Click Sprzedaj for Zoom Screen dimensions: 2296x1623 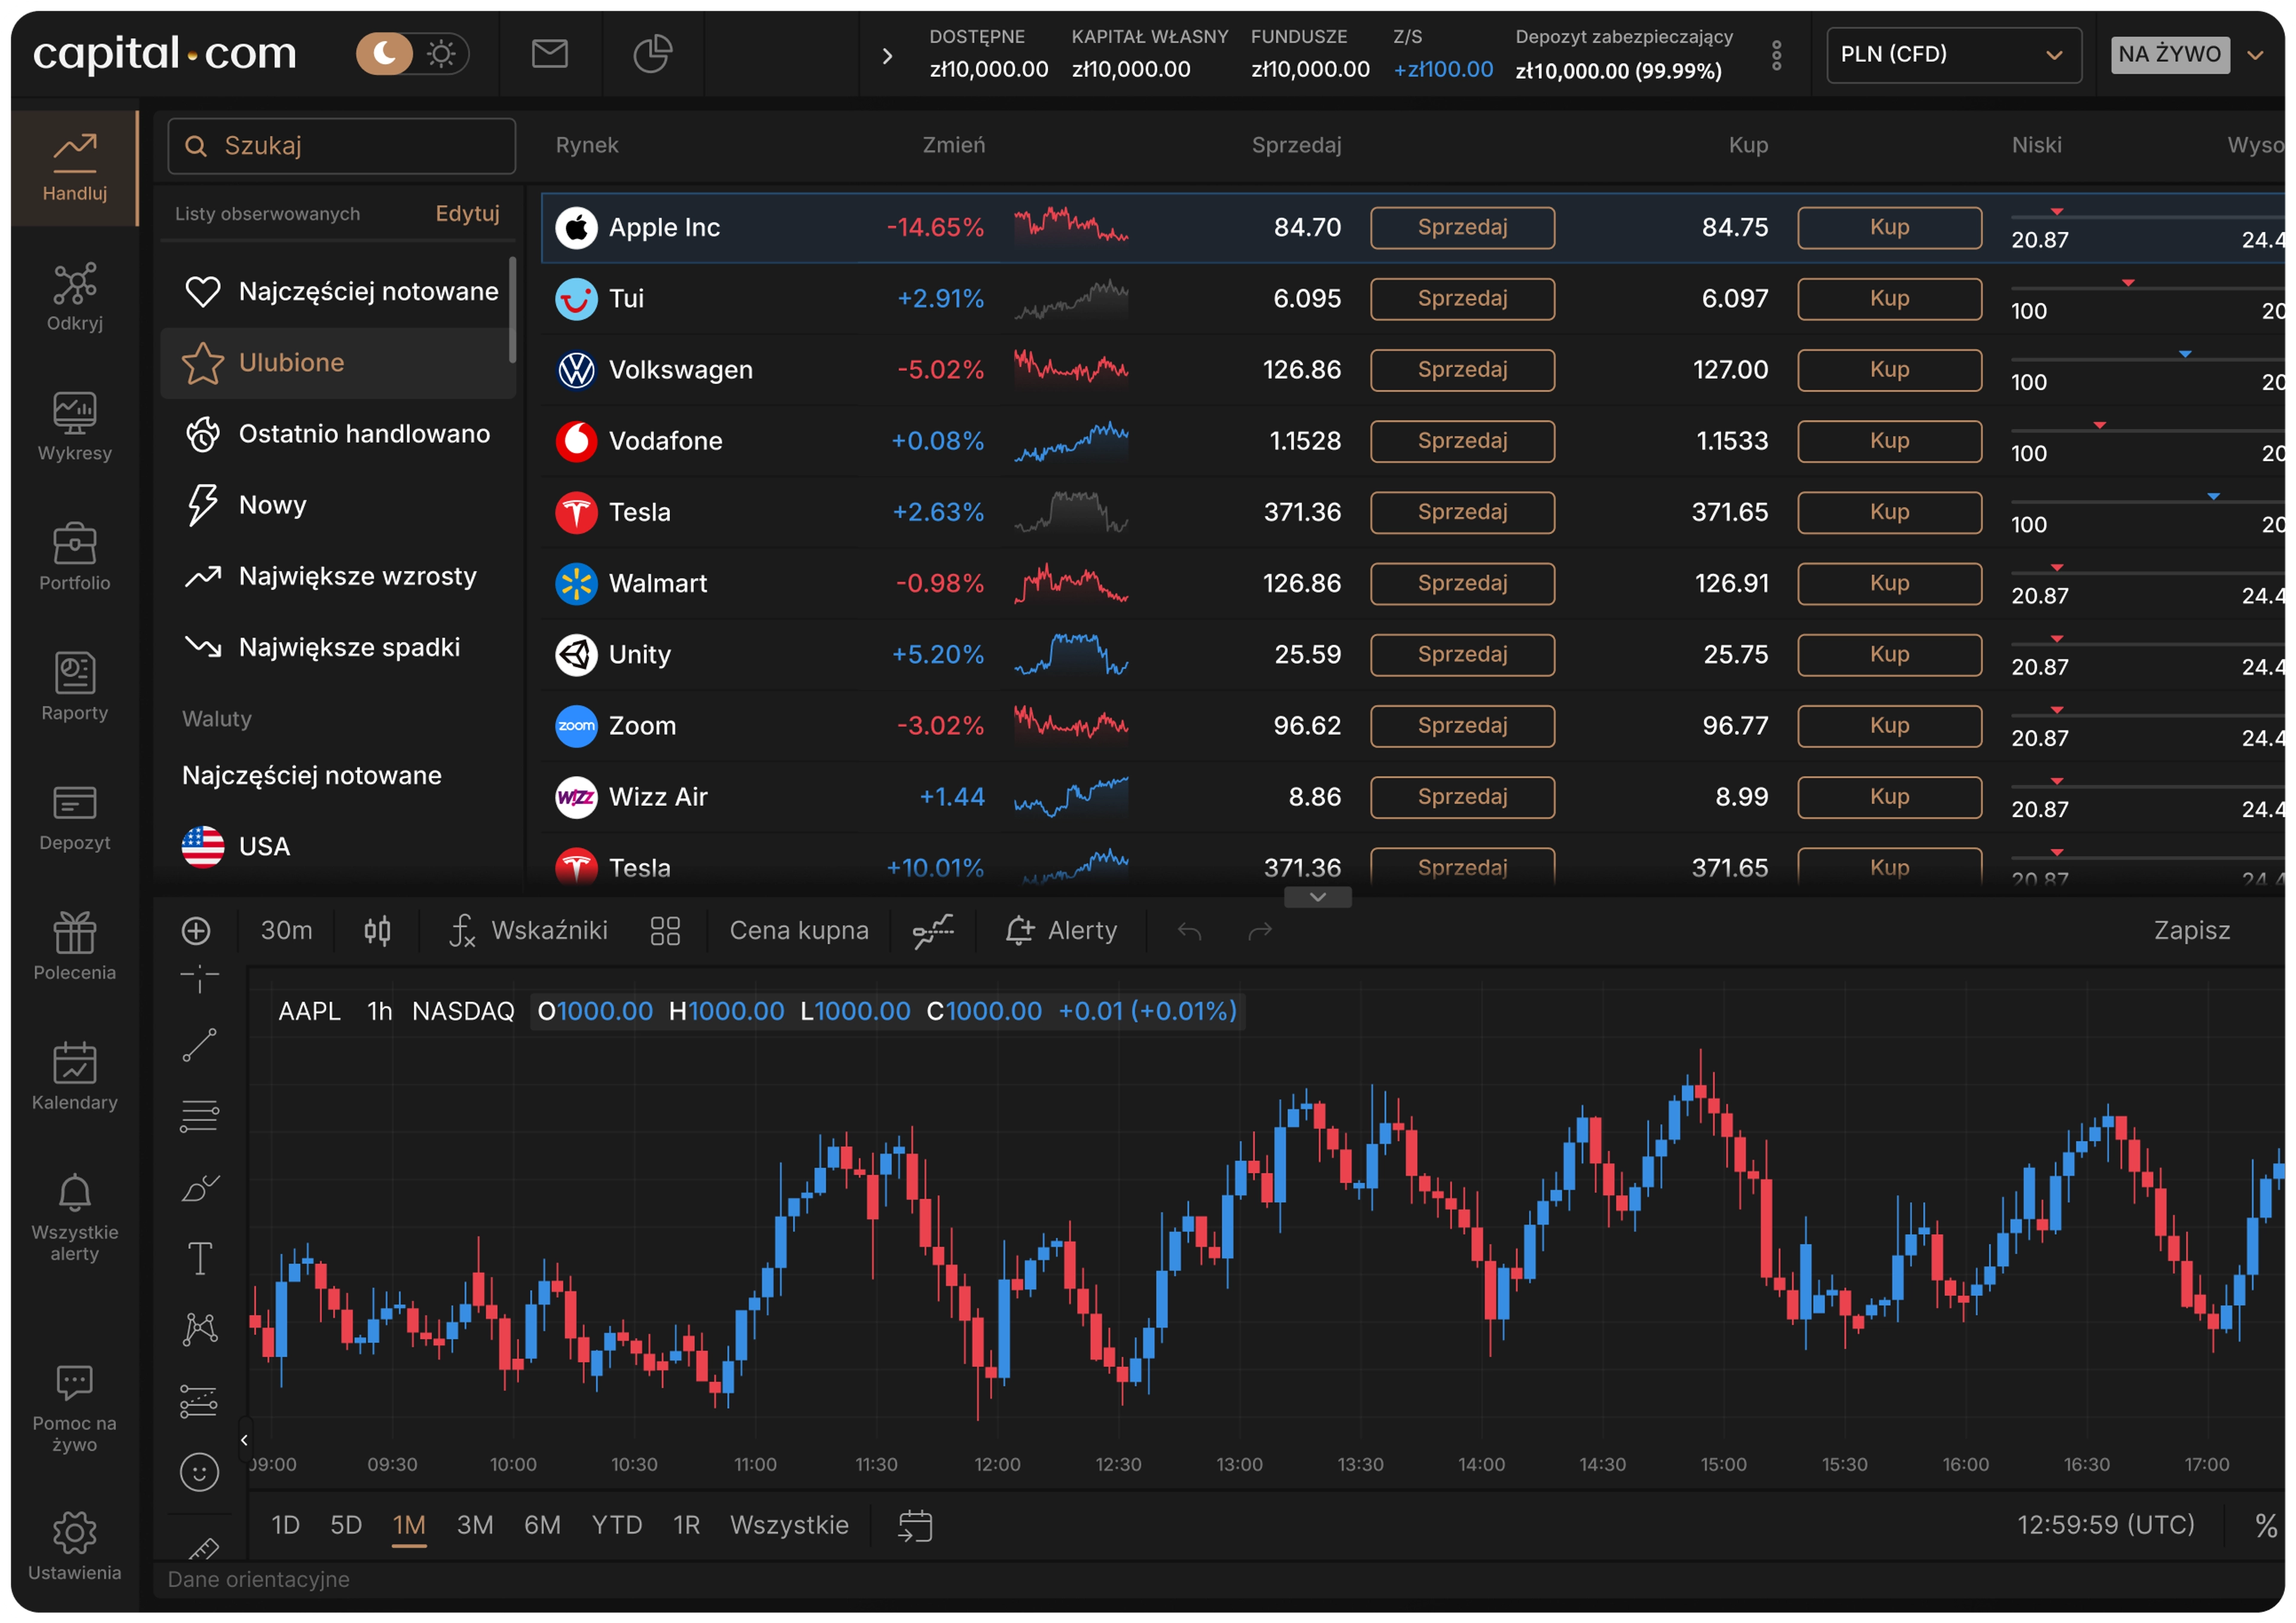(x=1462, y=726)
